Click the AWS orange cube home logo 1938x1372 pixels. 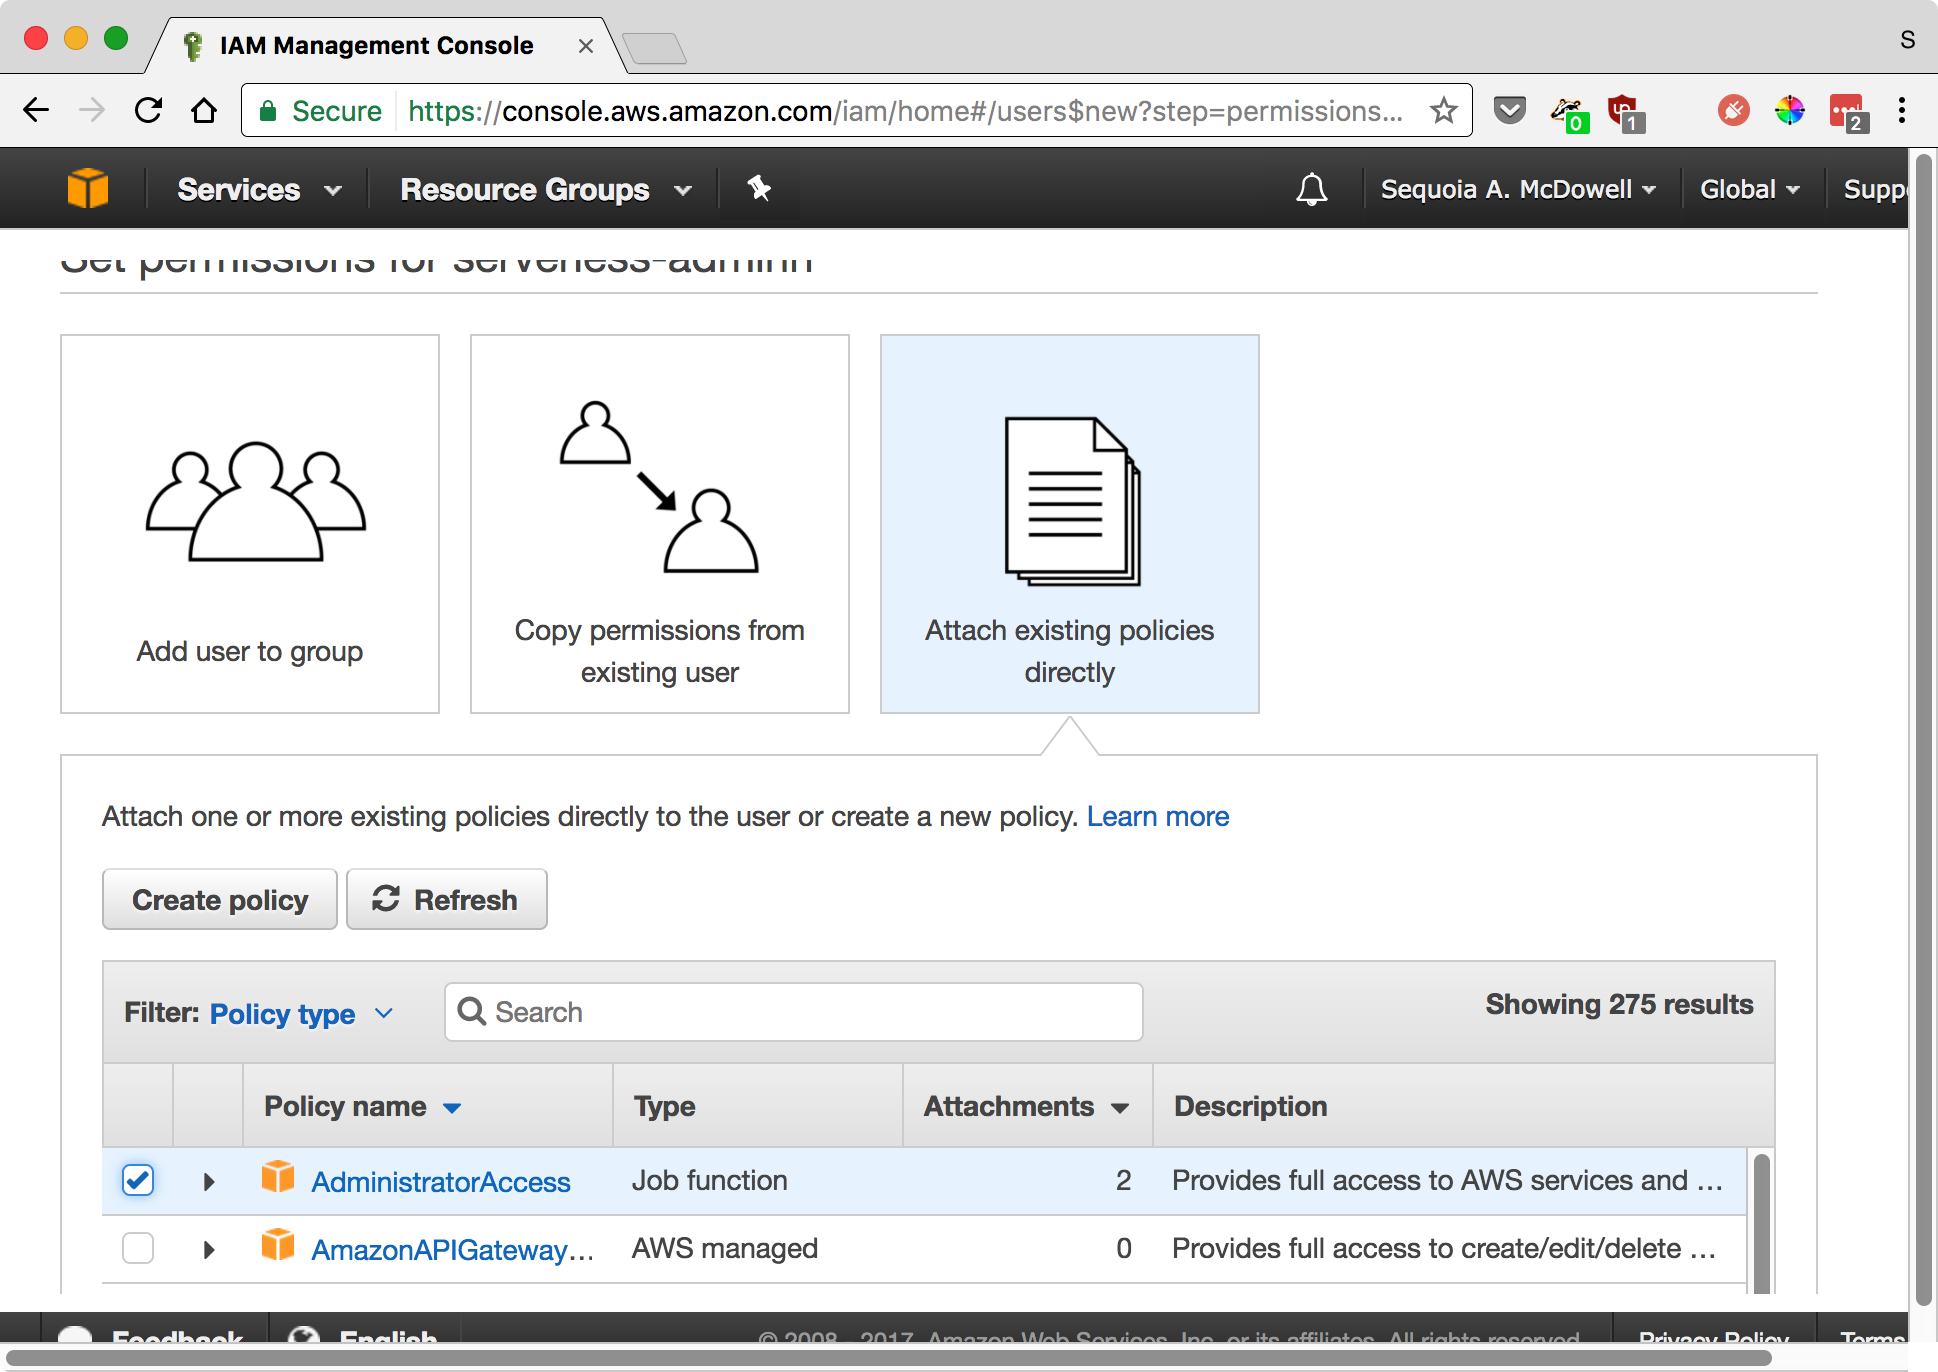pyautogui.click(x=88, y=188)
